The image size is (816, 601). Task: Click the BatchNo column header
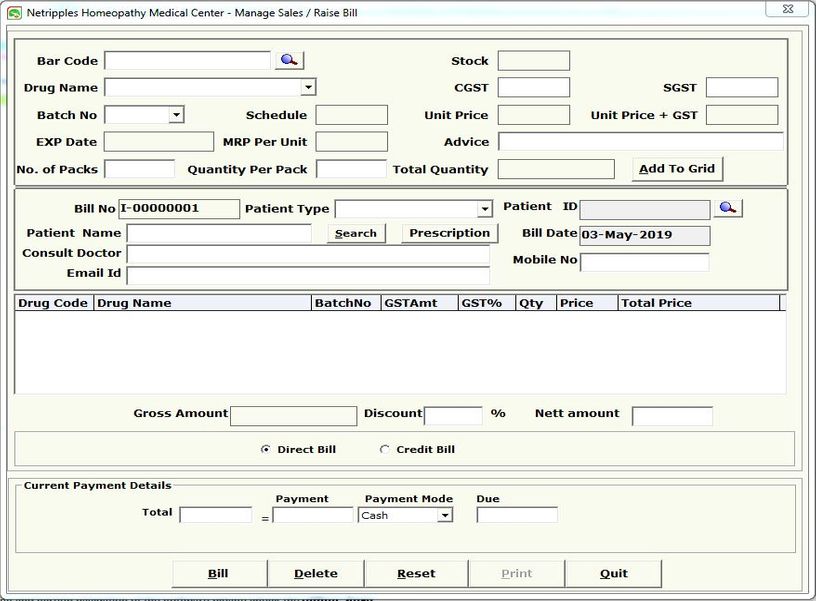[346, 303]
